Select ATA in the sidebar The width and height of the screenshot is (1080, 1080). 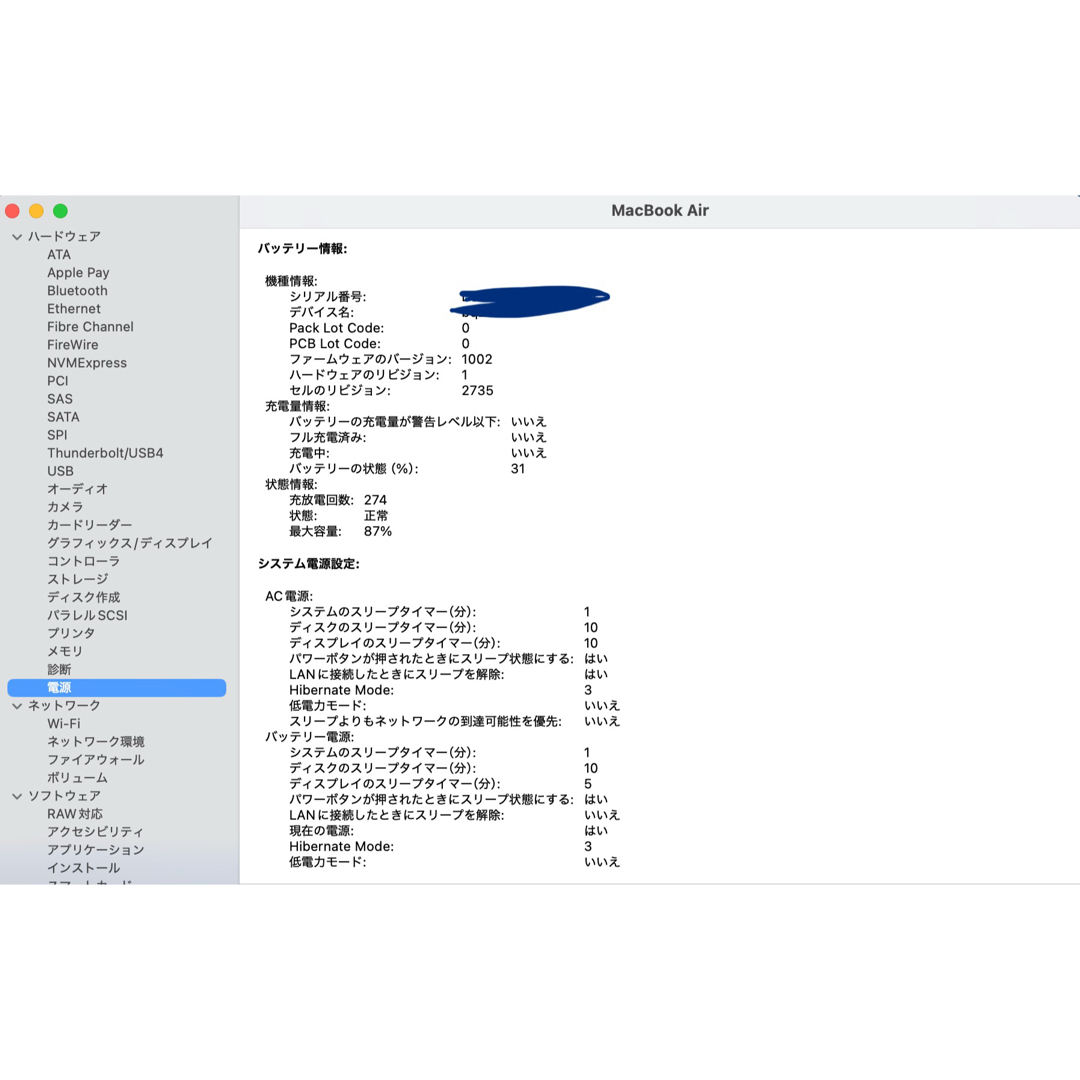(x=59, y=255)
